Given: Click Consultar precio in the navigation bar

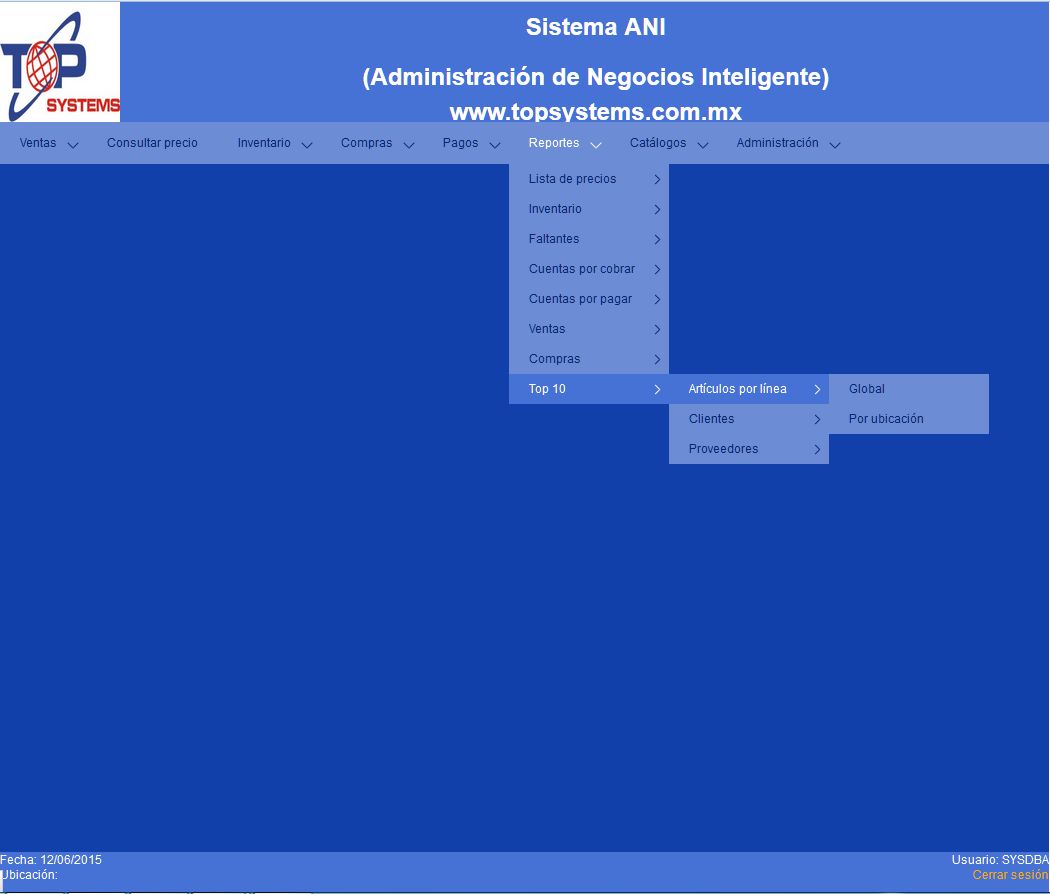Looking at the screenshot, I should (152, 143).
